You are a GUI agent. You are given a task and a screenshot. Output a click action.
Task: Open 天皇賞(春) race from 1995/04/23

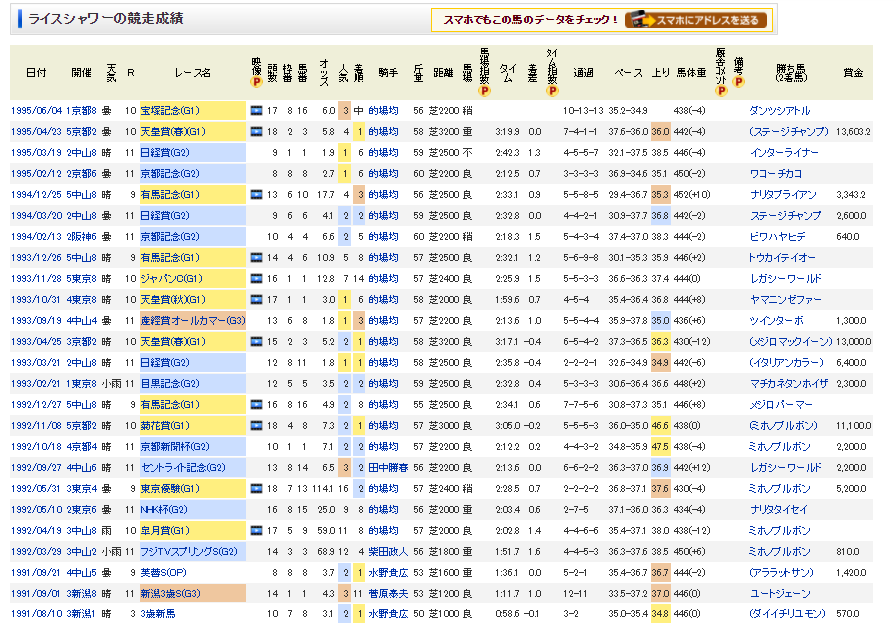(x=172, y=132)
